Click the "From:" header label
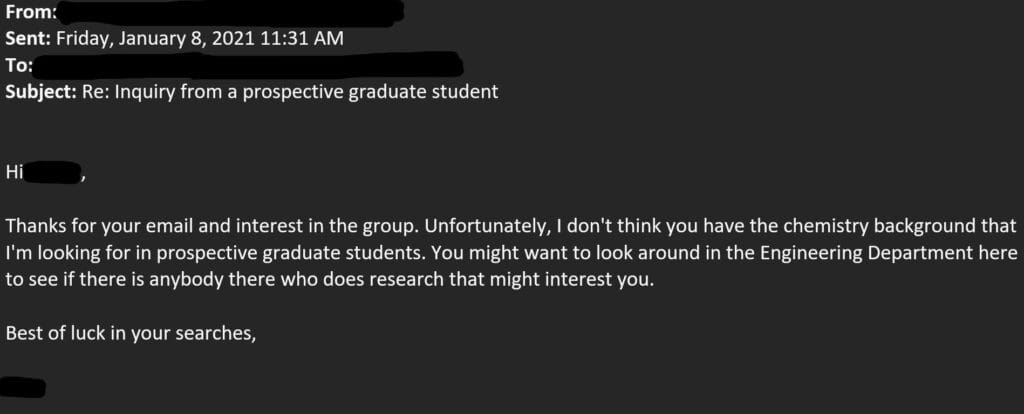Screen dimensions: 1024x414 point(28,14)
